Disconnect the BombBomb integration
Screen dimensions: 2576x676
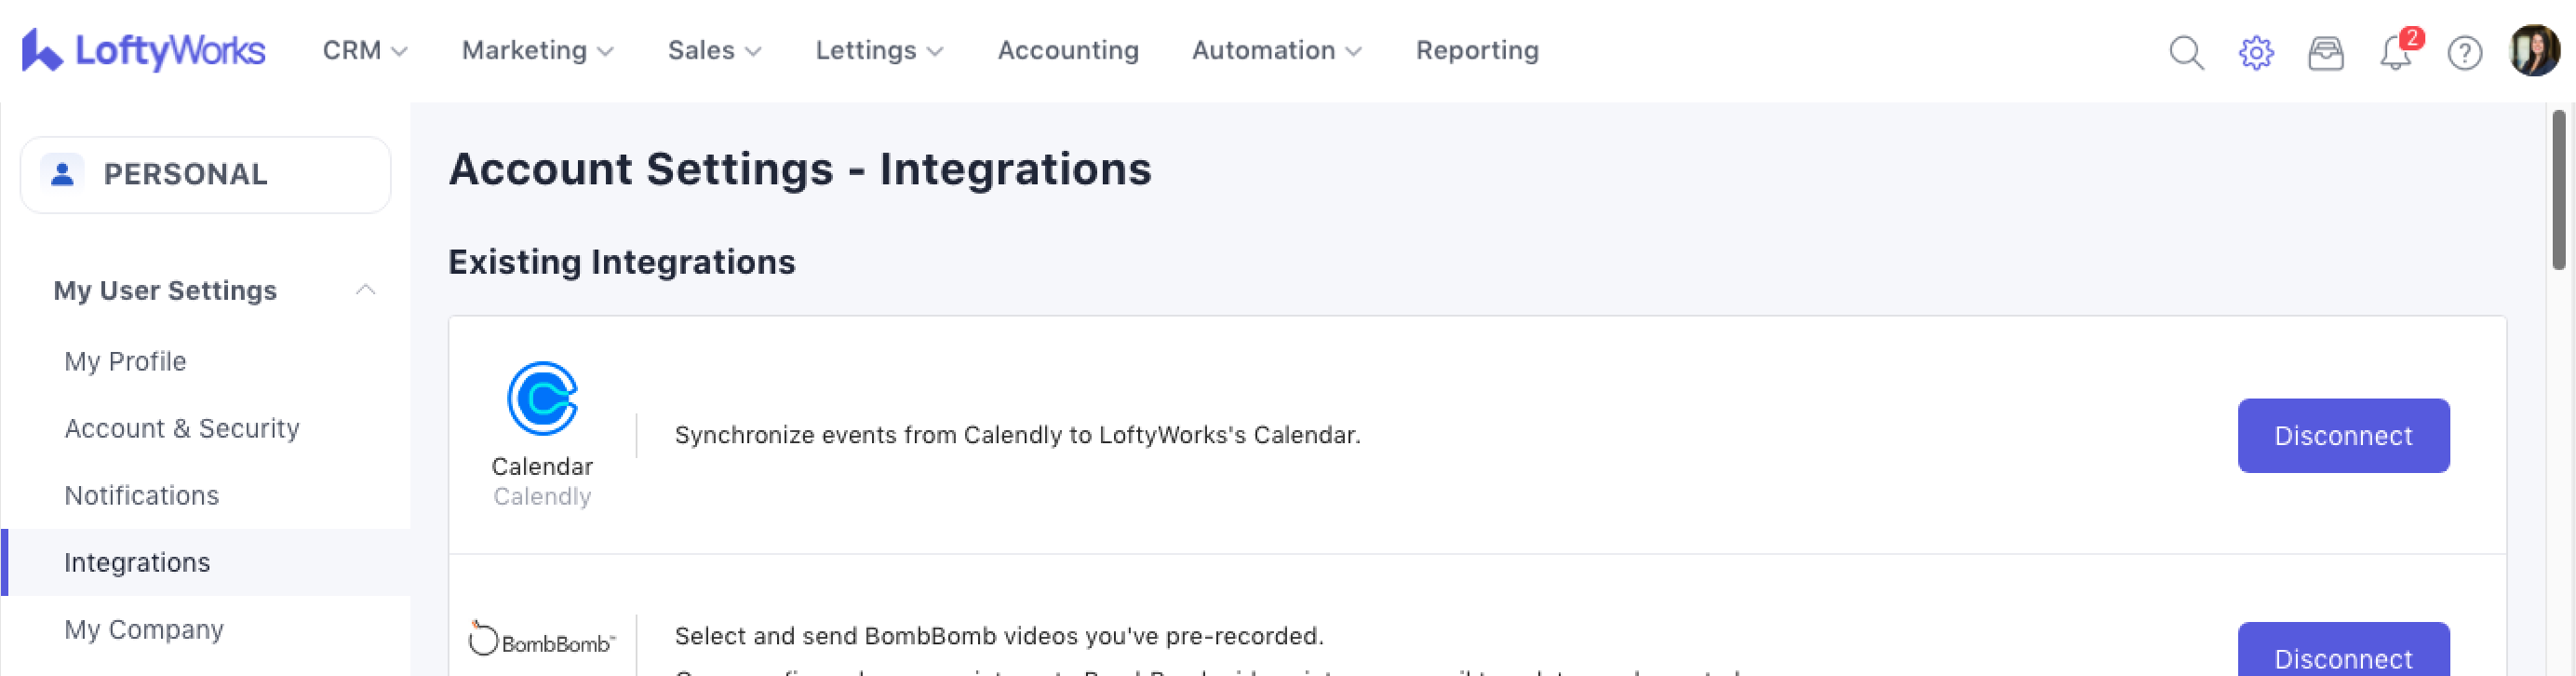click(x=2343, y=656)
